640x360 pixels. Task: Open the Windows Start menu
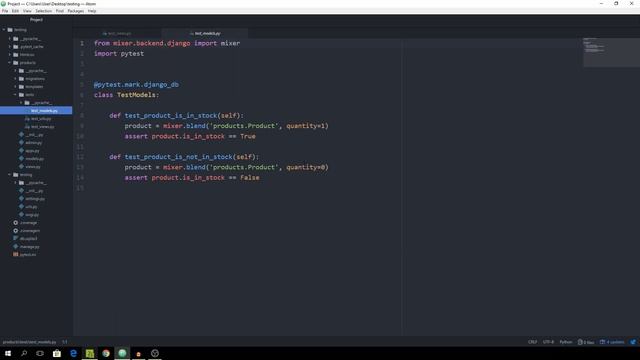point(8,353)
